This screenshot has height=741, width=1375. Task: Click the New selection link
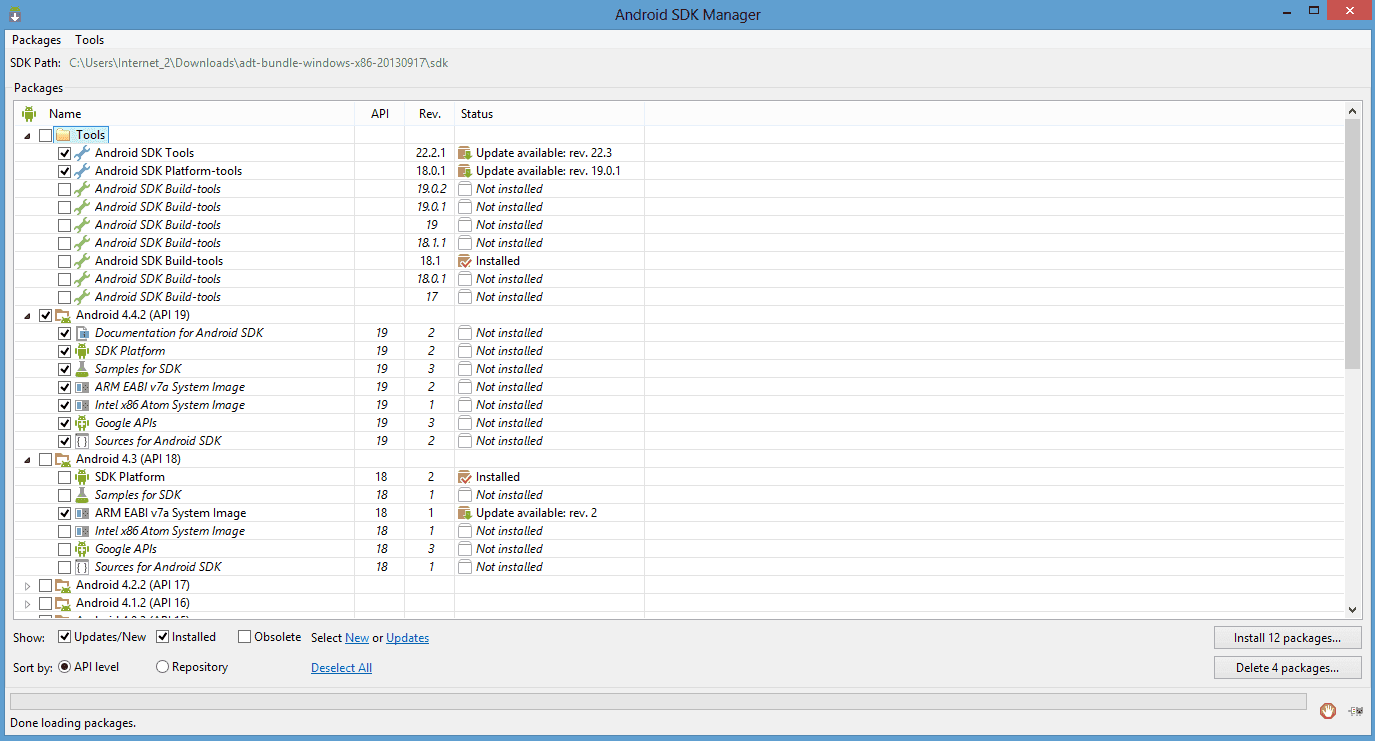click(357, 638)
